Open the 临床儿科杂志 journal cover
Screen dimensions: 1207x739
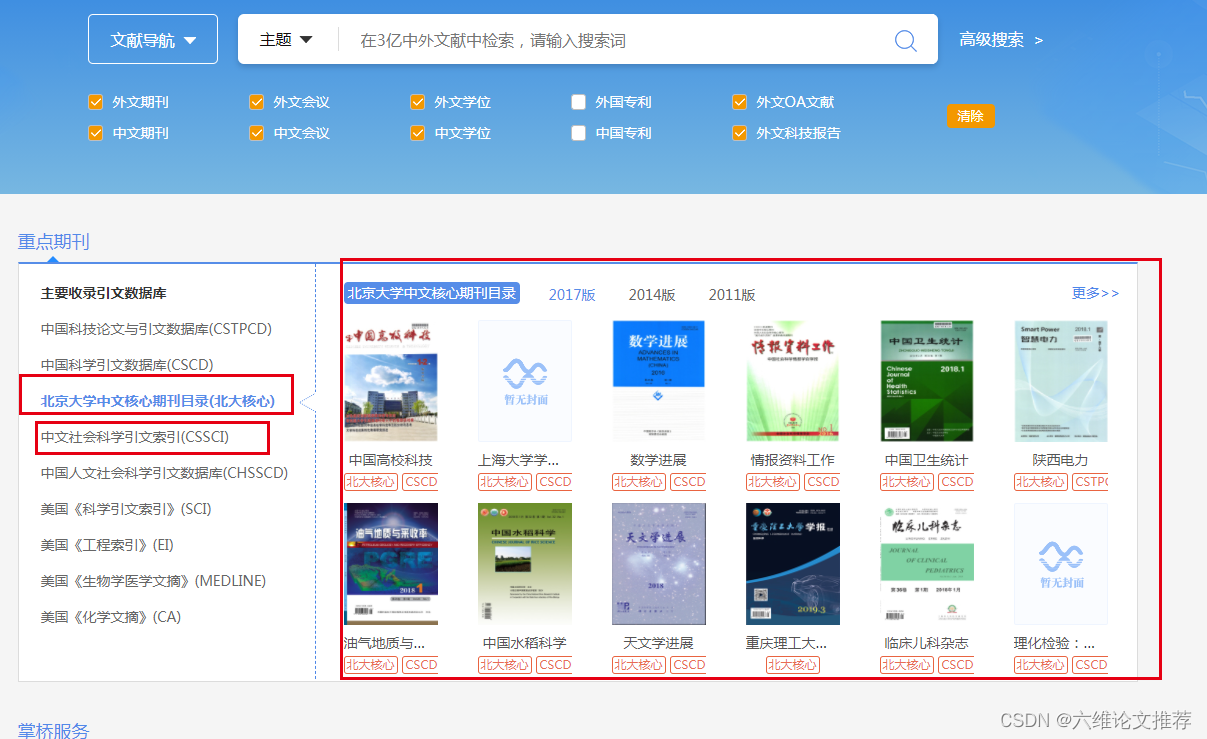927,564
